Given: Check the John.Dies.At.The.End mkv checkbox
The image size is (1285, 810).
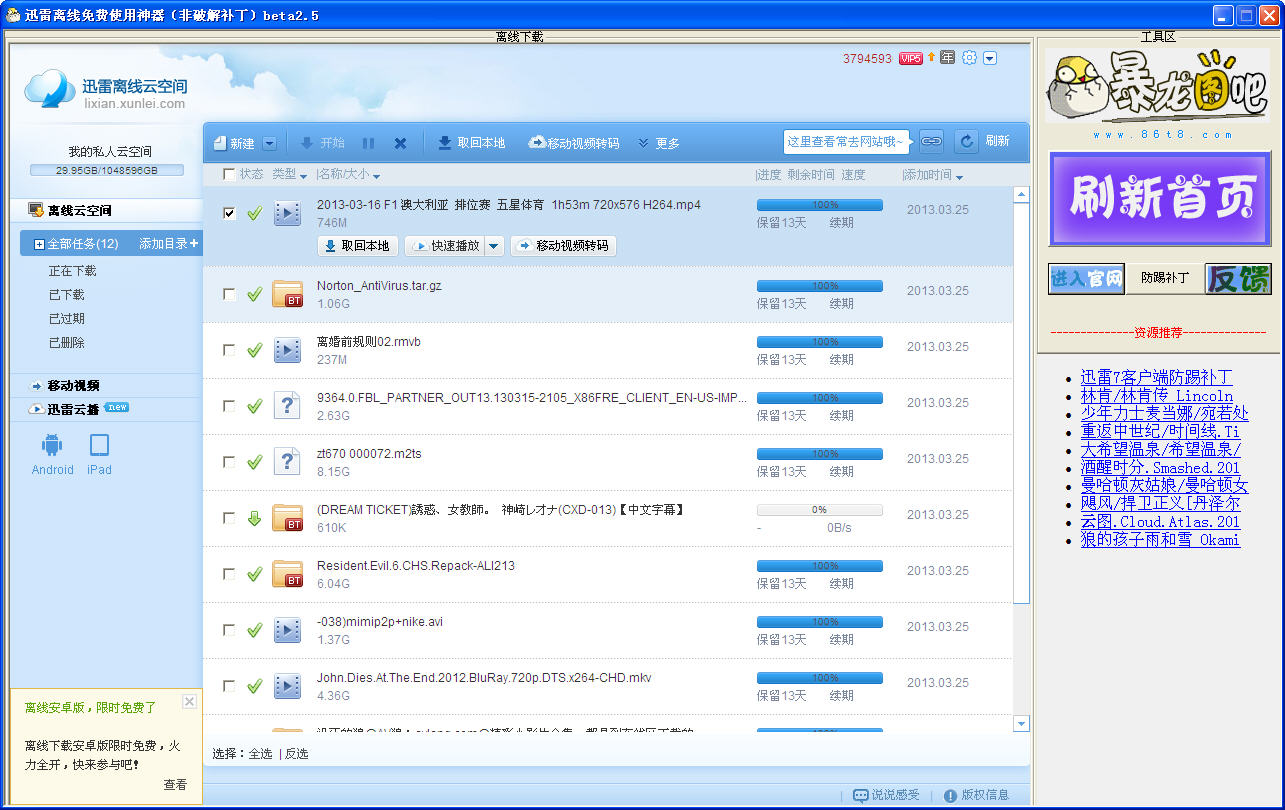Looking at the screenshot, I should pos(229,686).
